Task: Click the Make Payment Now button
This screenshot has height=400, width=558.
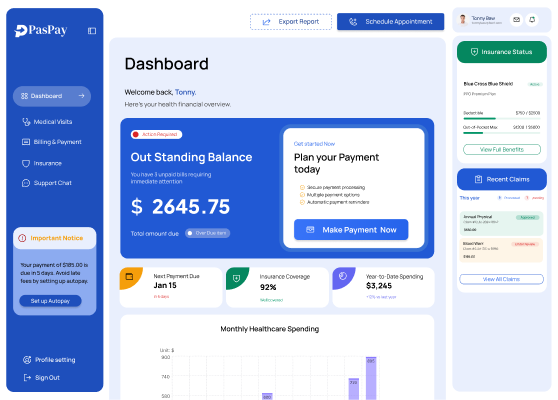Action: (351, 230)
